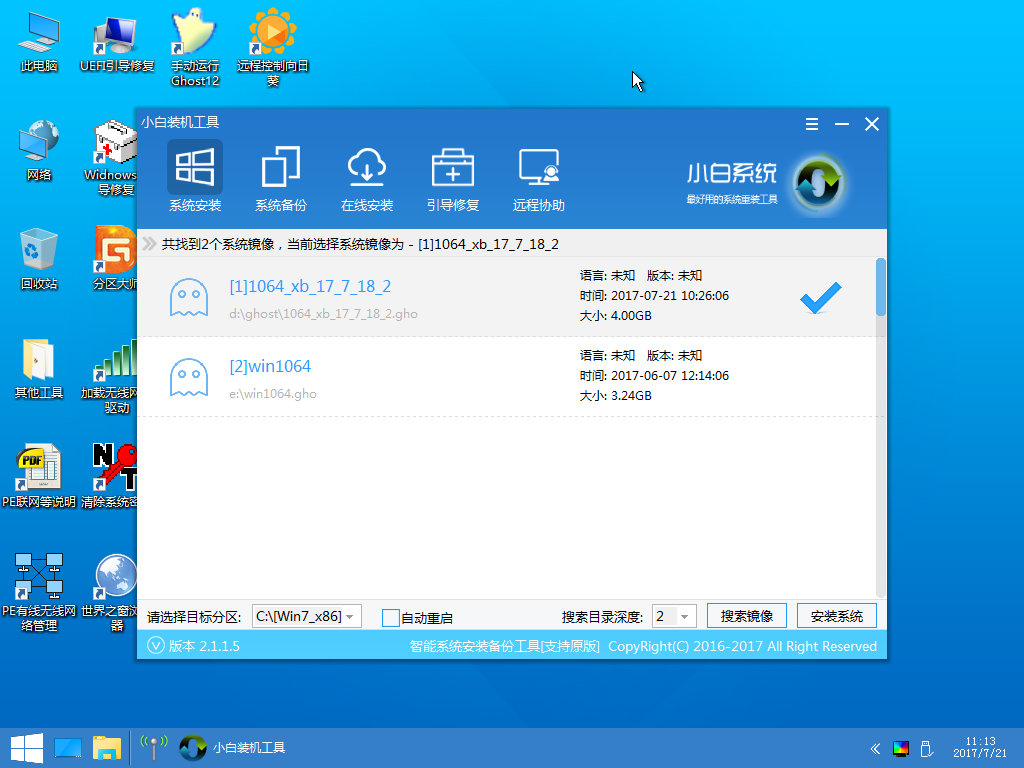The image size is (1024, 768).
Task: Deselect the checkmark on 1064_xb_17_7_18_2
Action: 820,297
